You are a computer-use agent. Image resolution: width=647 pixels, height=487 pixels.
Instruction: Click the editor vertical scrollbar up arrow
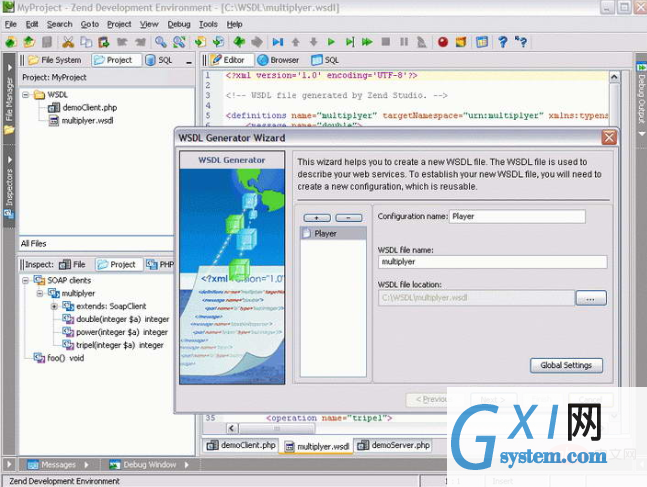pos(614,77)
